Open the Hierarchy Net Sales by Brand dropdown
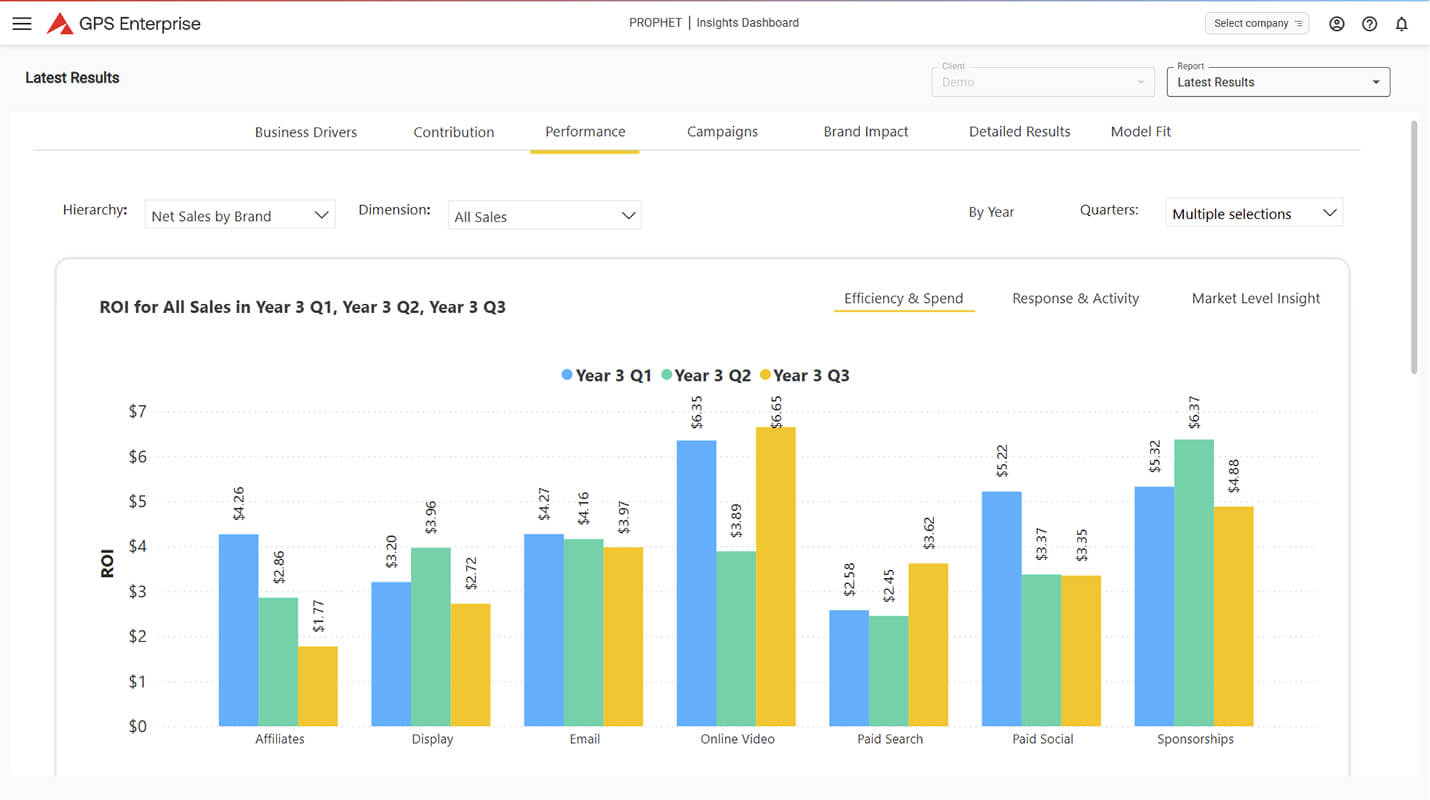The width and height of the screenshot is (1430, 800). [x=240, y=215]
